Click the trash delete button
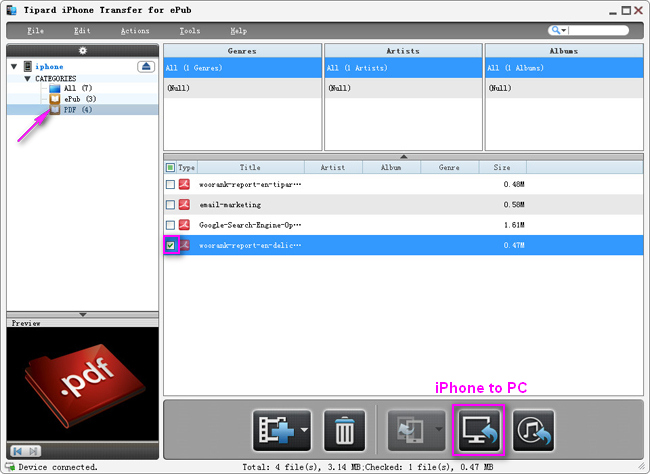 pos(344,430)
